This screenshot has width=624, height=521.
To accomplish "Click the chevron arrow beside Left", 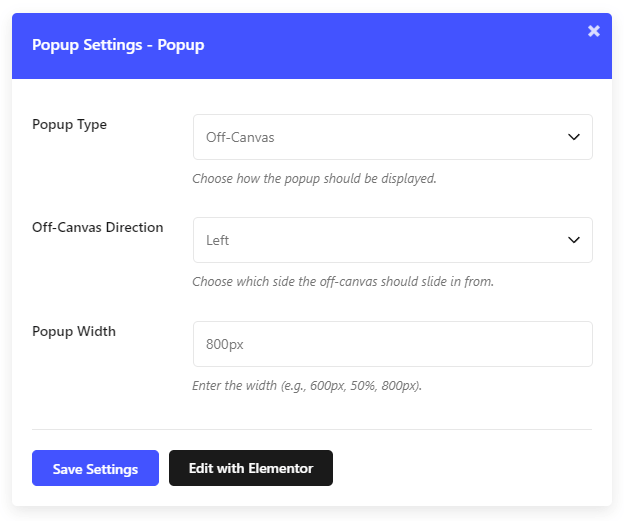I will [x=573, y=240].
